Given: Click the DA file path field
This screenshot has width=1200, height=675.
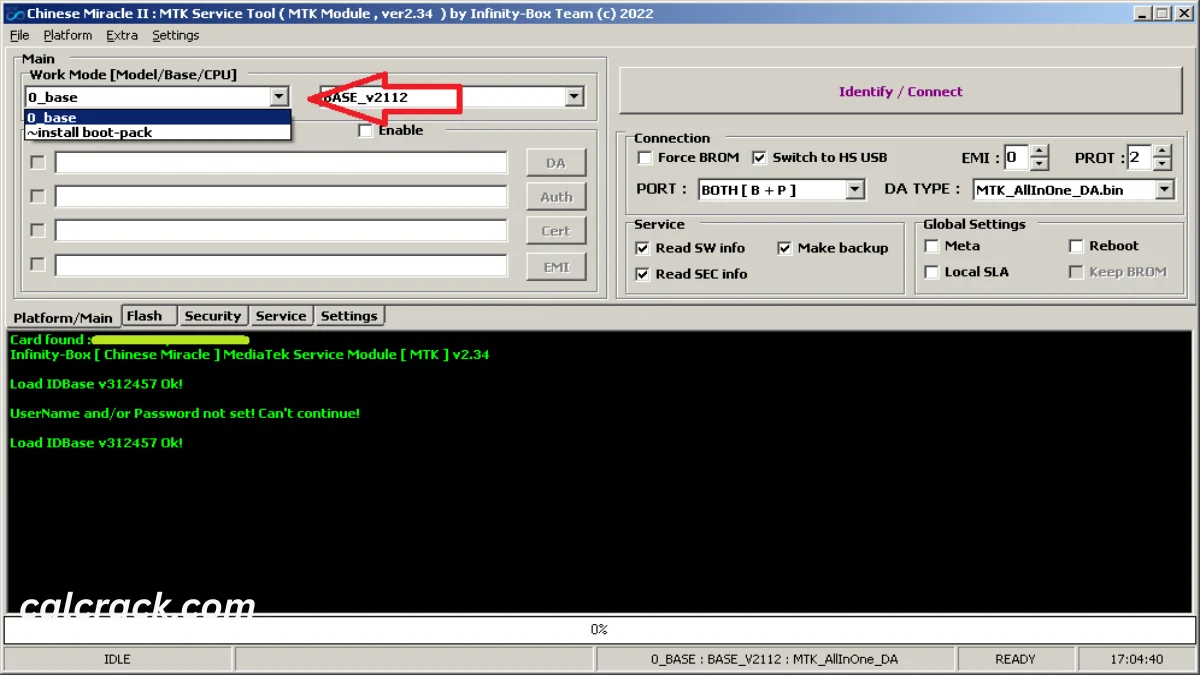Looking at the screenshot, I should pyautogui.click(x=281, y=163).
